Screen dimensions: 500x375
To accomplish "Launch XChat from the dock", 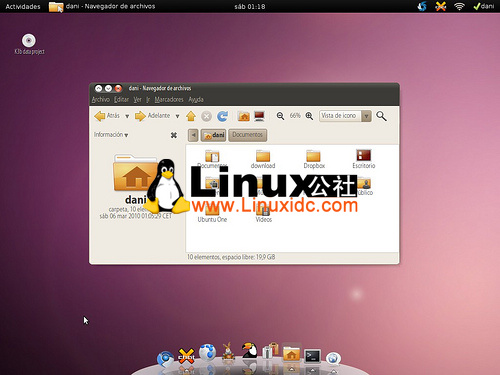I will tap(186, 356).
